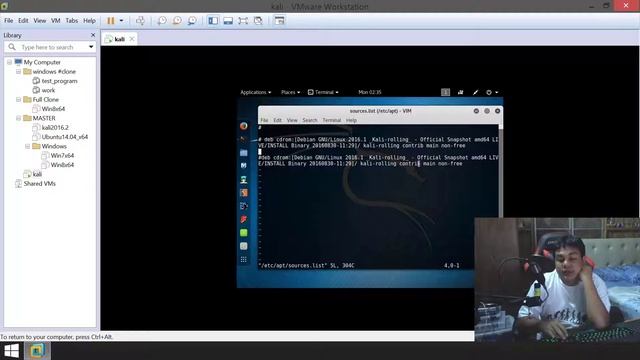Image resolution: width=640 pixels, height=360 pixels.
Task: Open Kali Applications menu
Action: (256, 92)
